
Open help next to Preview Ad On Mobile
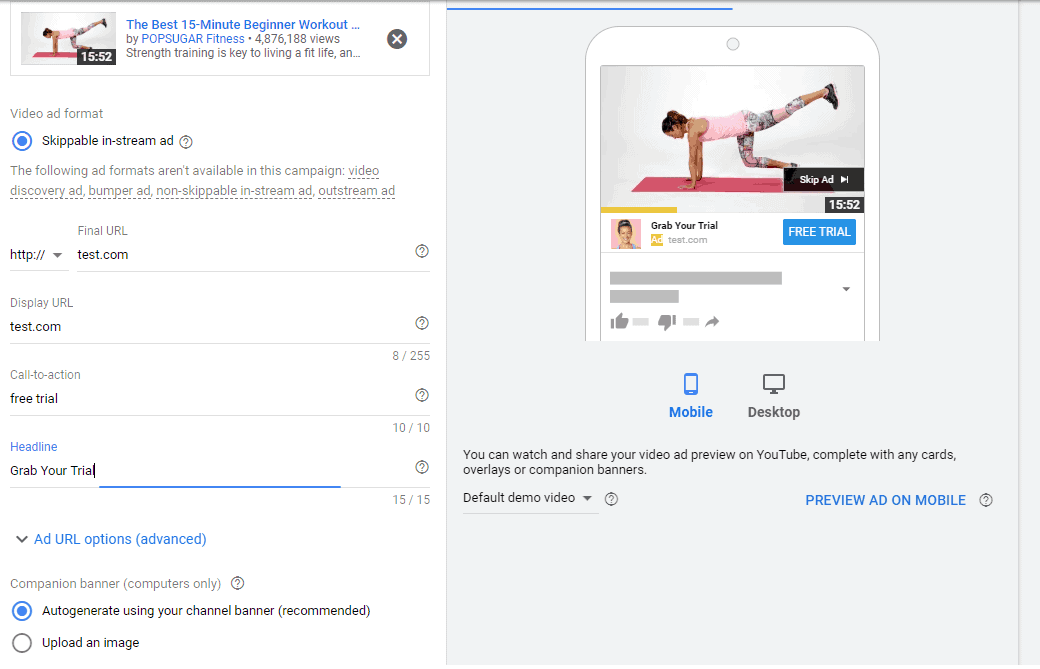tap(986, 501)
